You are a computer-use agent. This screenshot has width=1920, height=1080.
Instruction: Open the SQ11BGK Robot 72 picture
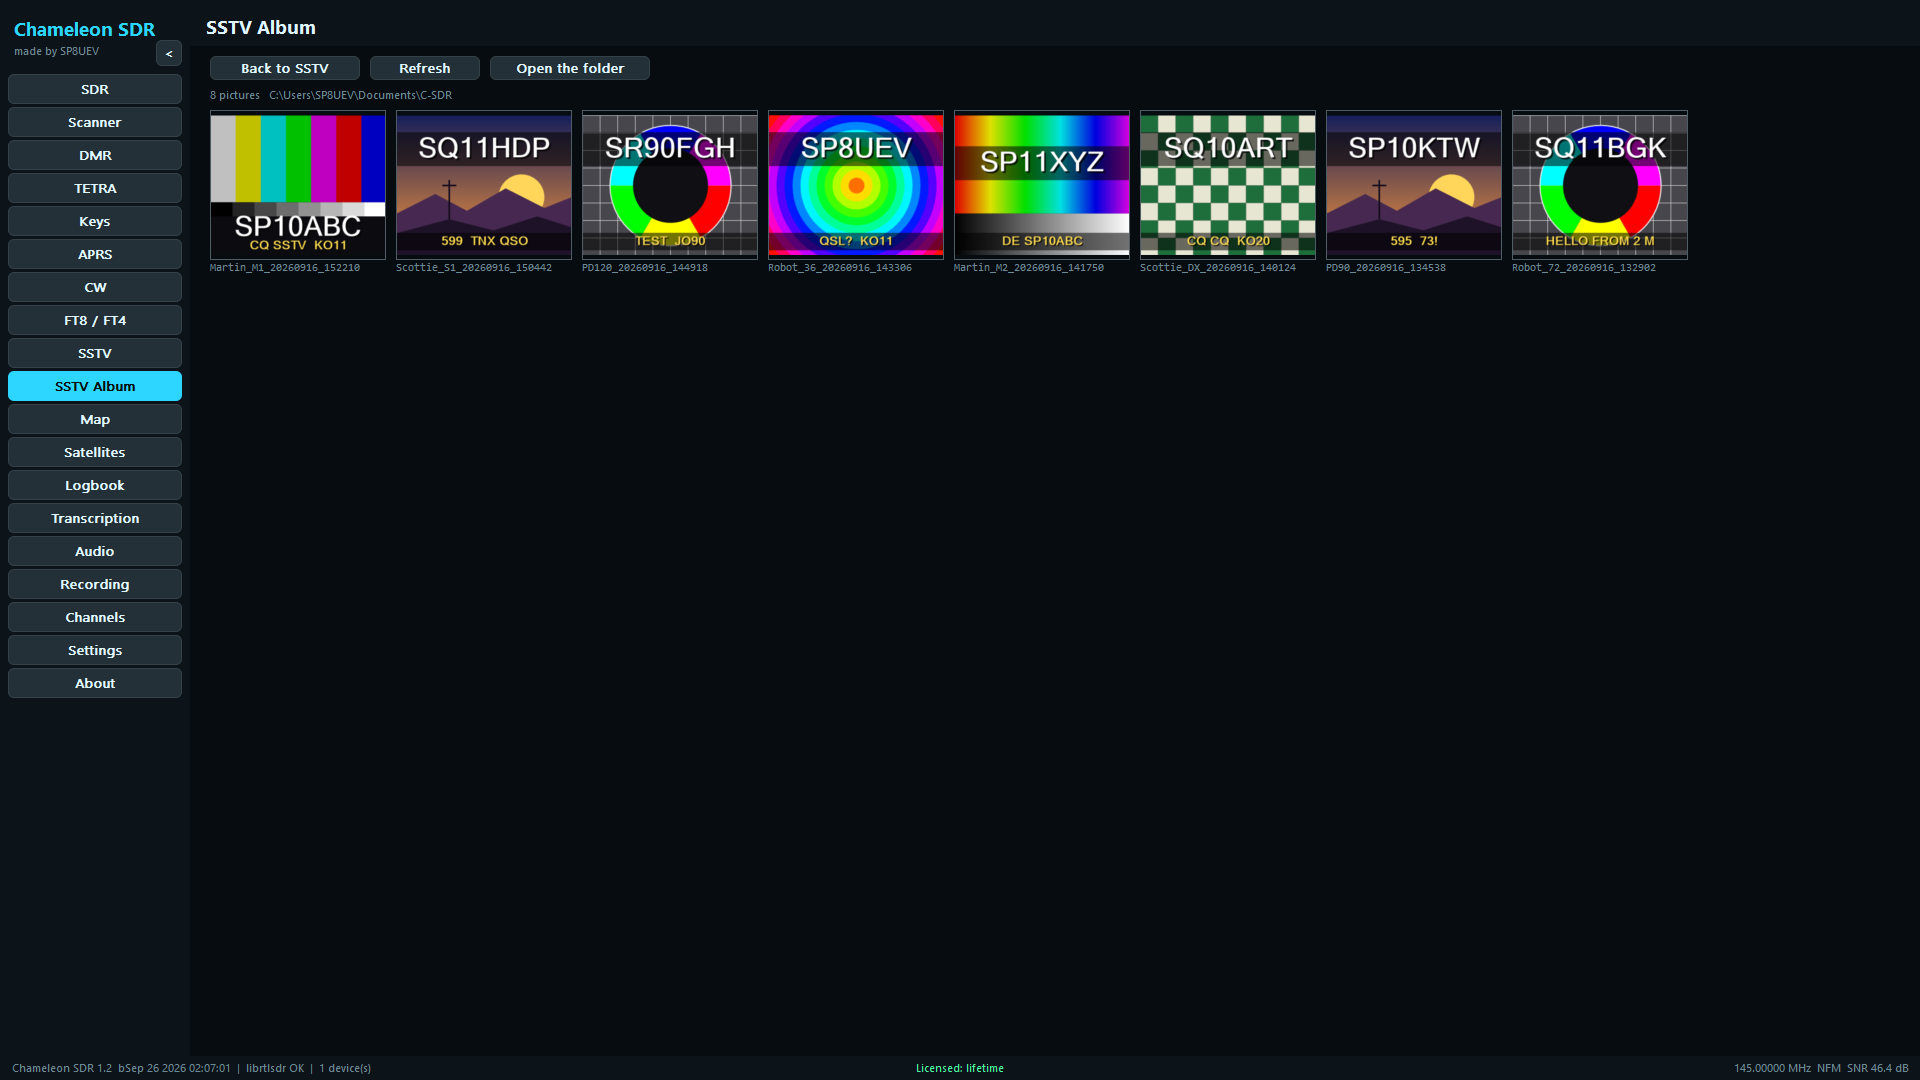(x=1600, y=185)
